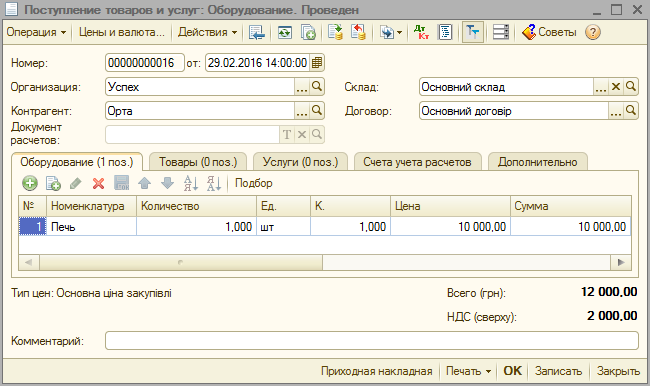Open the go-to related documents dropdown icon

point(391,32)
